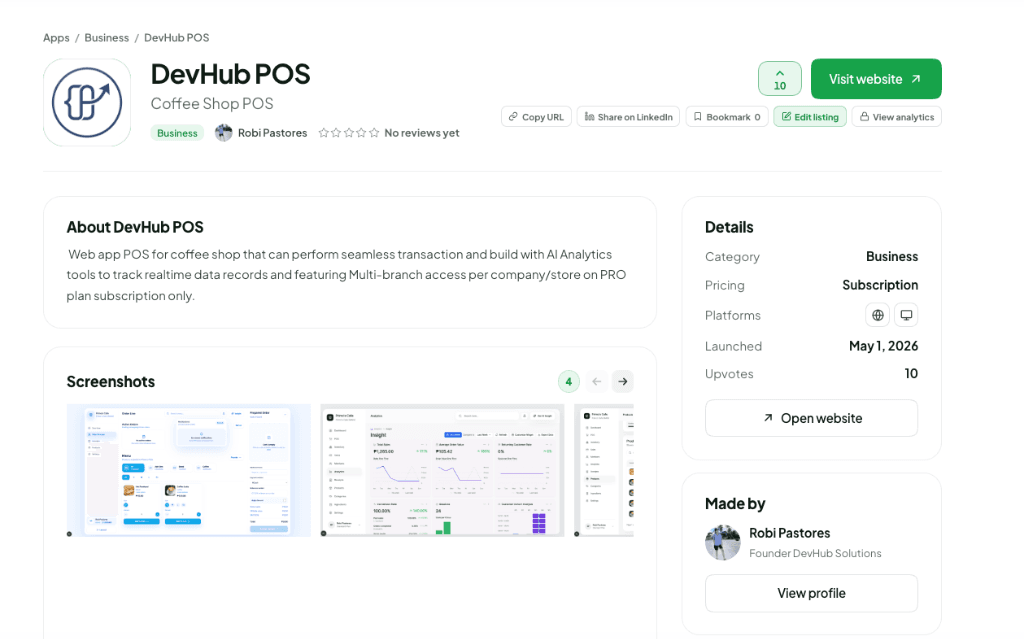Open the Apps breadcrumb link
The height and width of the screenshot is (639, 1024).
click(56, 38)
